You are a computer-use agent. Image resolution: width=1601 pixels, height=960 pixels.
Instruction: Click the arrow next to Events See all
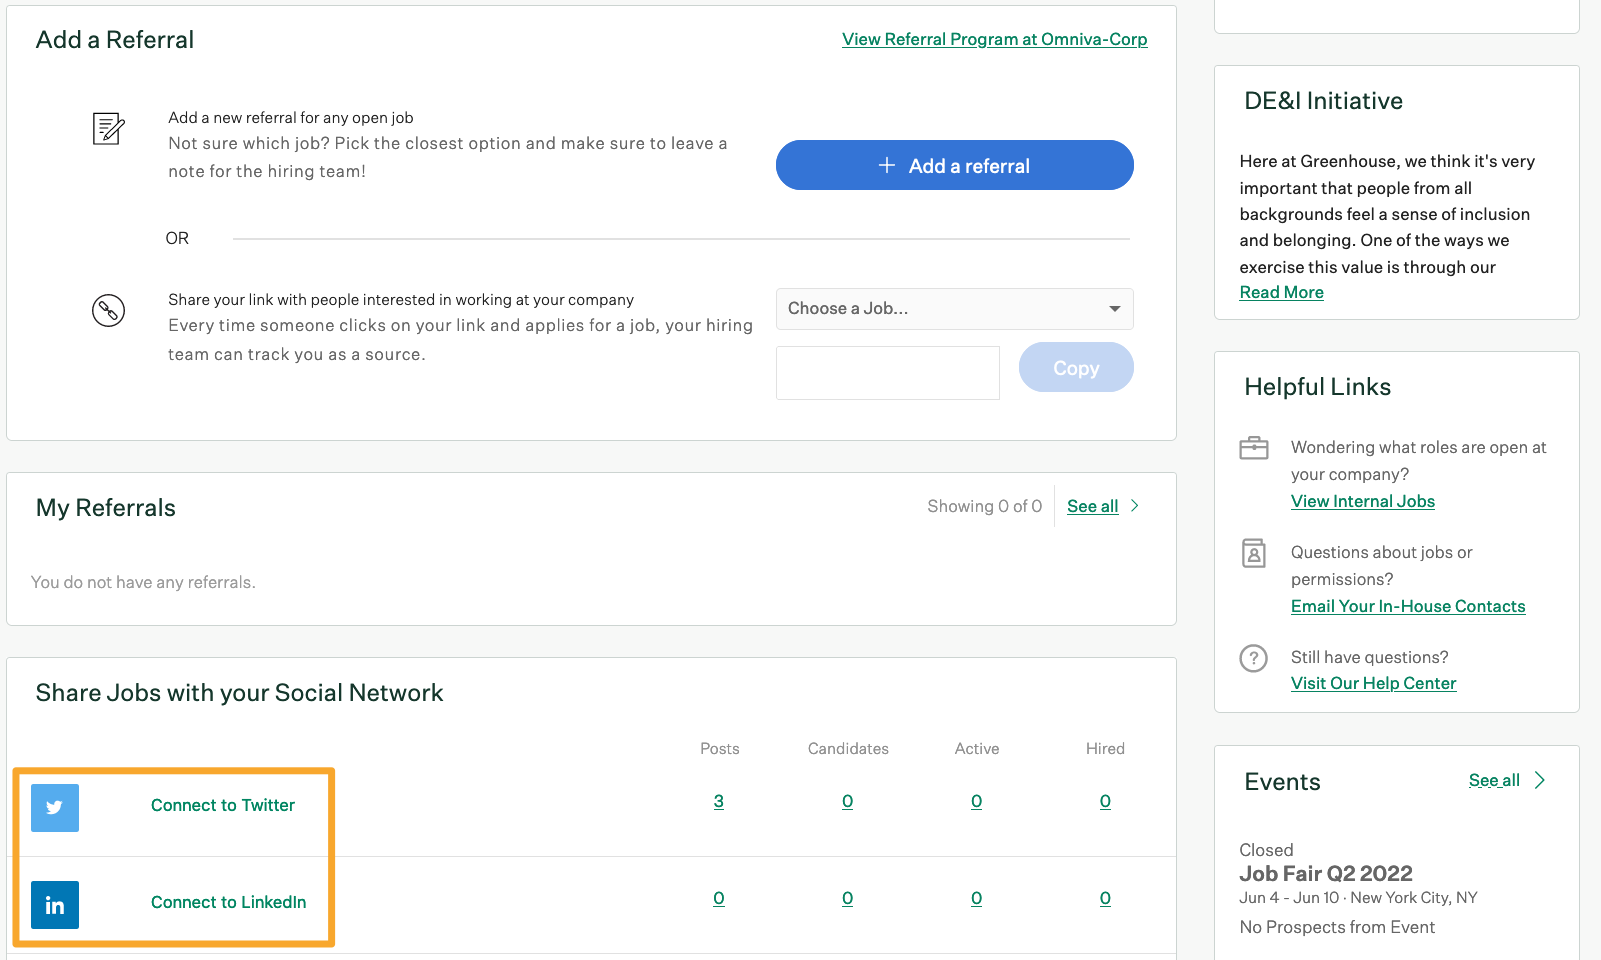coord(1540,780)
